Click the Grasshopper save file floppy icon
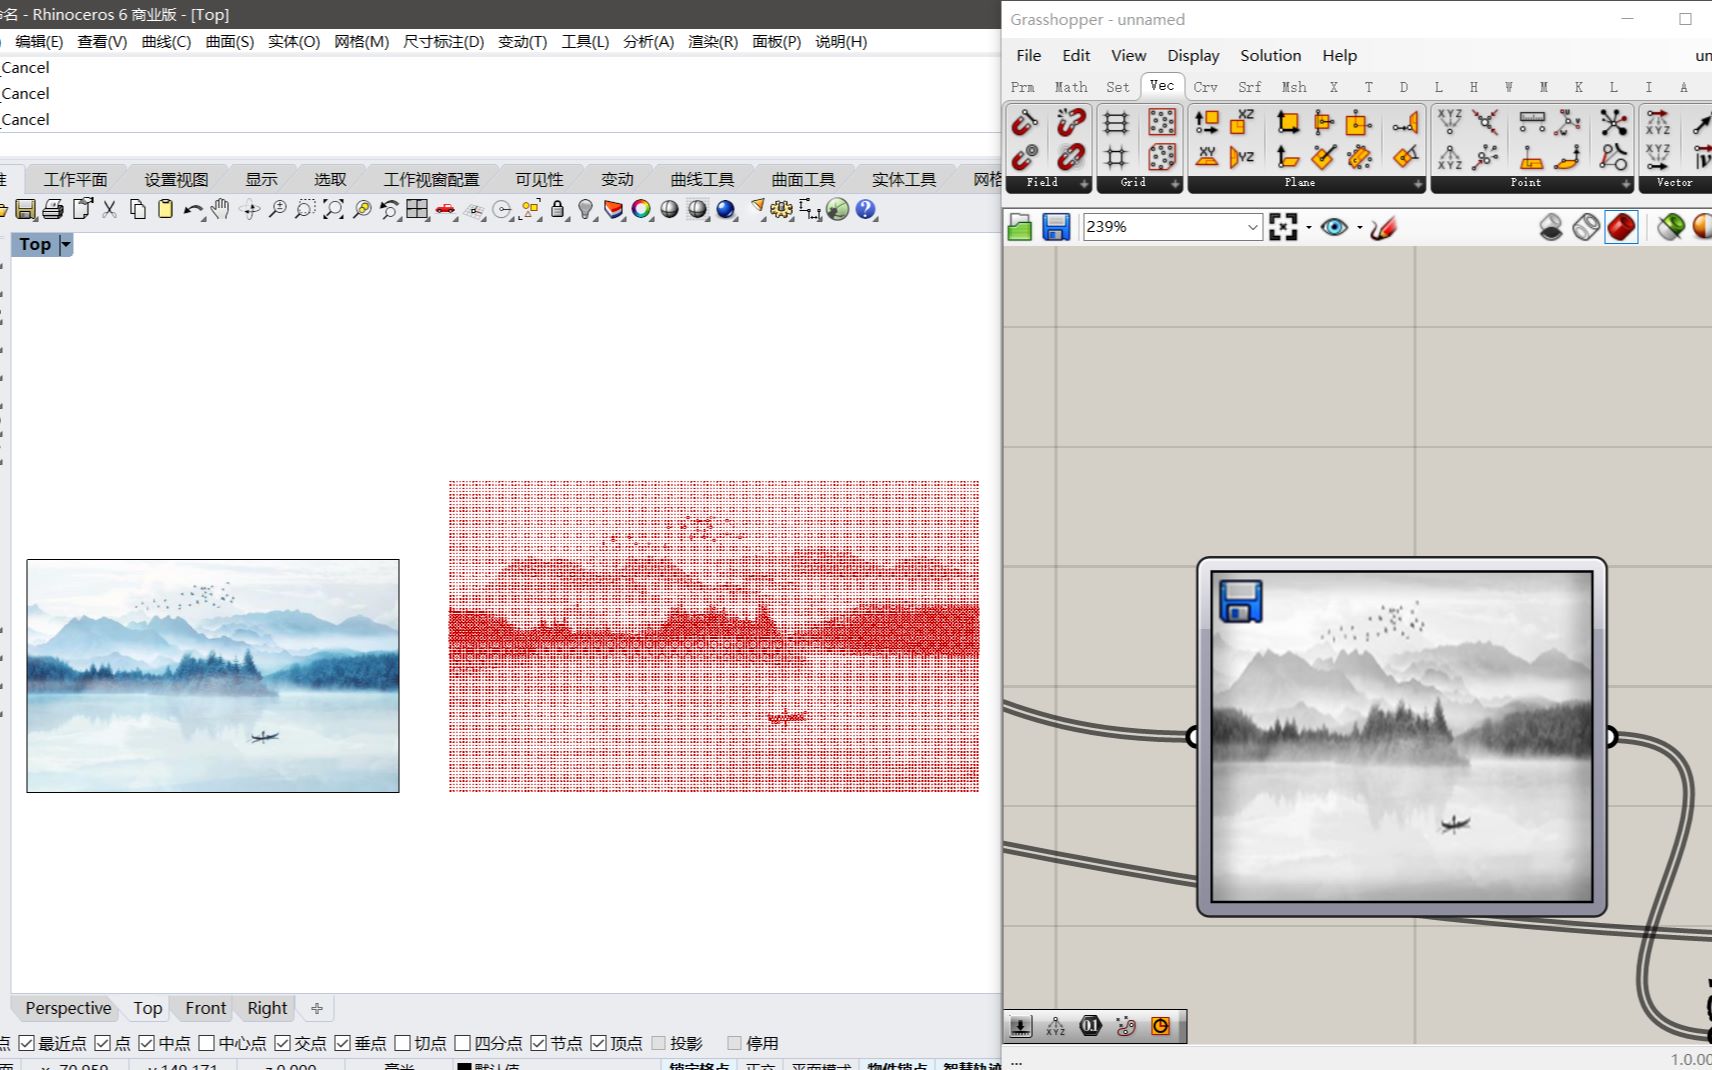Viewport: 1712px width, 1070px height. [x=1056, y=227]
